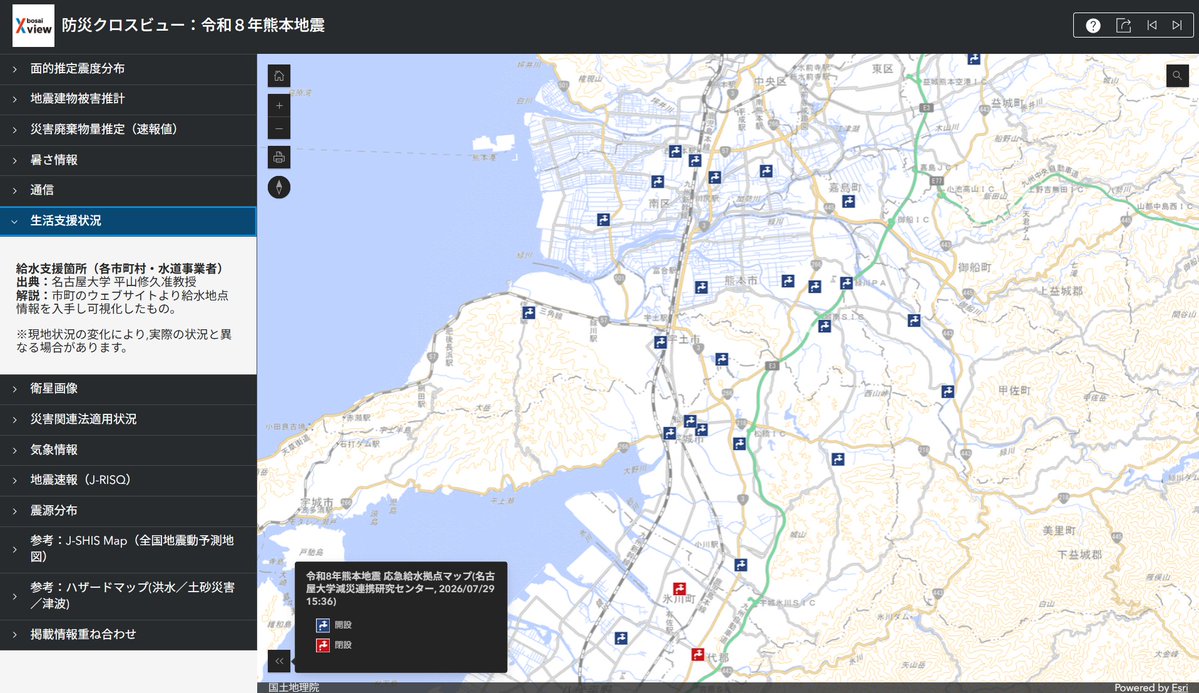This screenshot has height=693, width=1199.
Task: Expand the 面的推定震度分布 section
Action: point(128,69)
